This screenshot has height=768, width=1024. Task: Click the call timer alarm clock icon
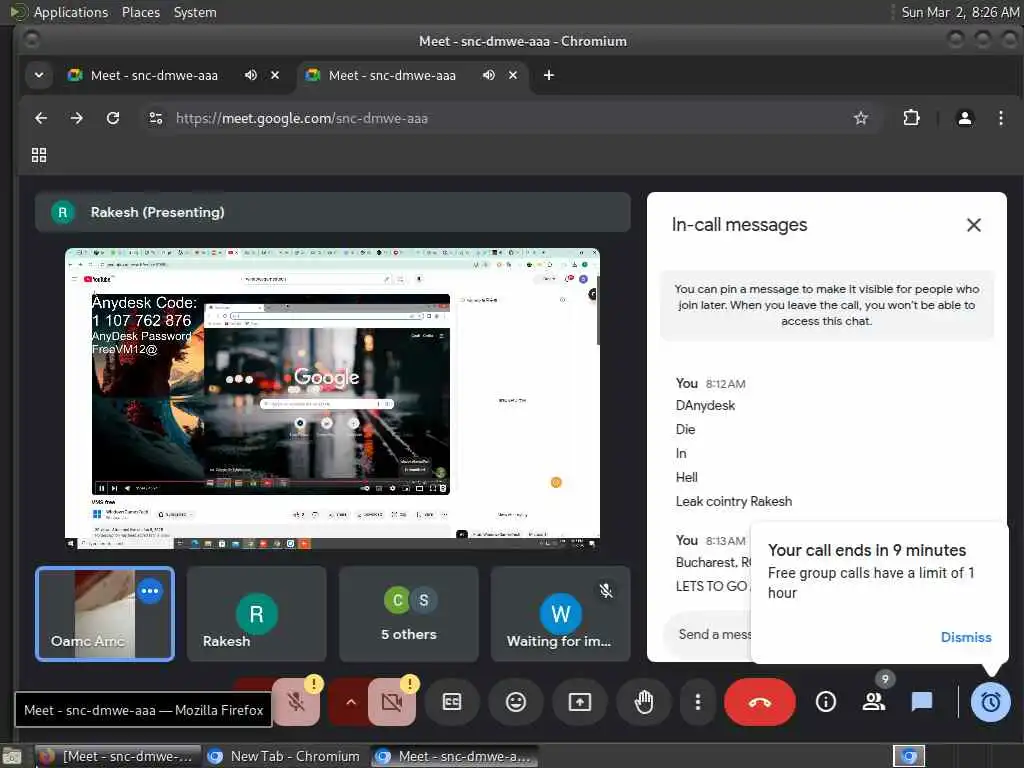point(991,702)
